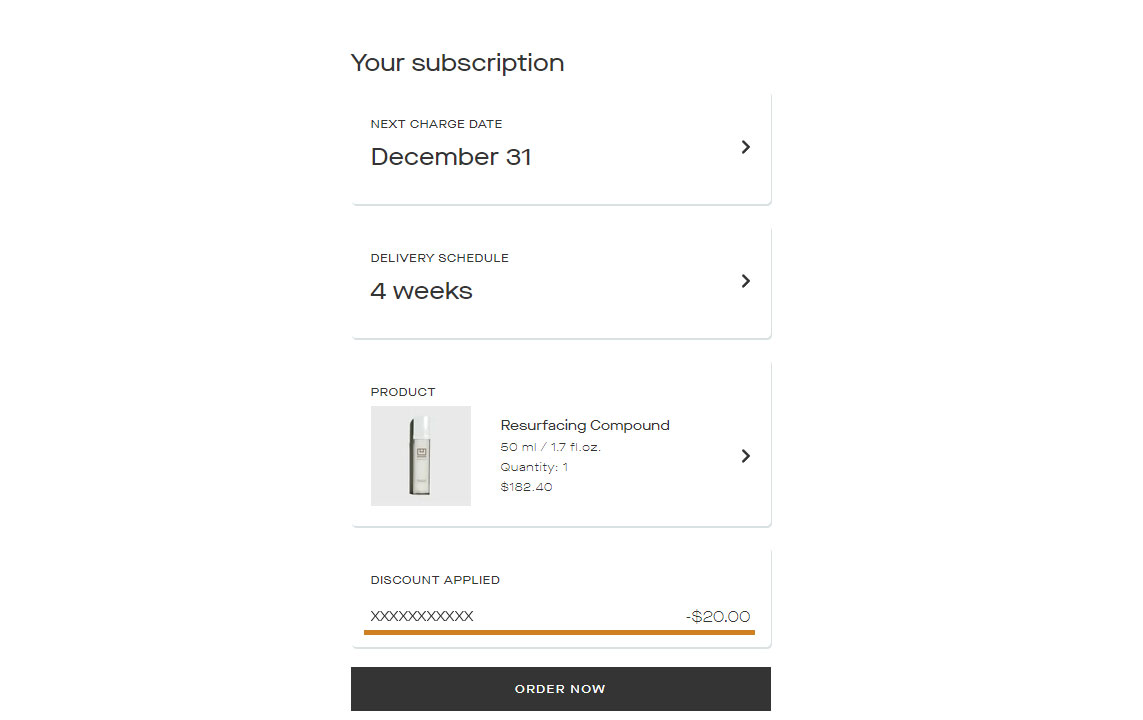Open product details chevron arrow
The width and height of the screenshot is (1143, 720).
click(745, 456)
